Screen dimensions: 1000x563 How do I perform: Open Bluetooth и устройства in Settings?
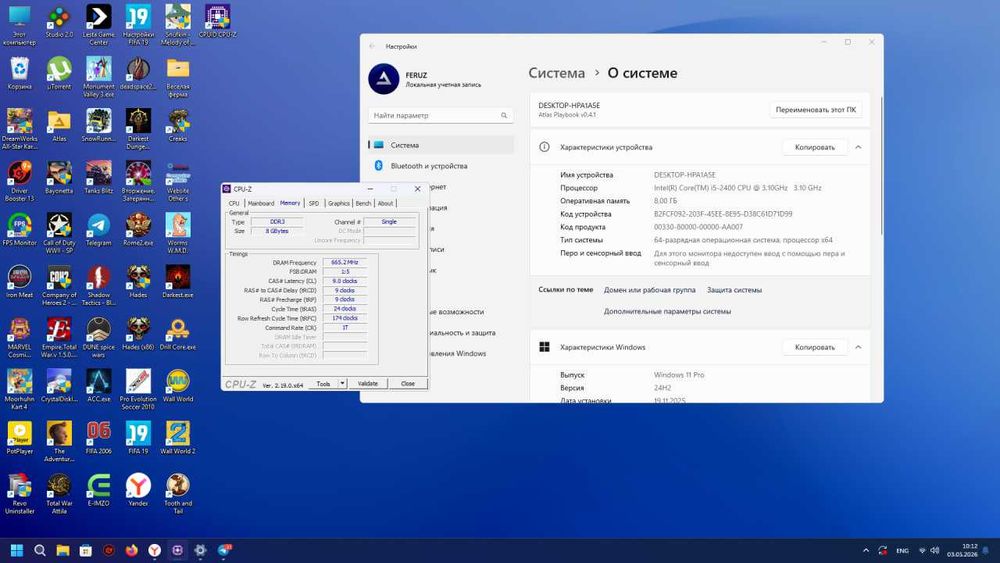click(441, 166)
